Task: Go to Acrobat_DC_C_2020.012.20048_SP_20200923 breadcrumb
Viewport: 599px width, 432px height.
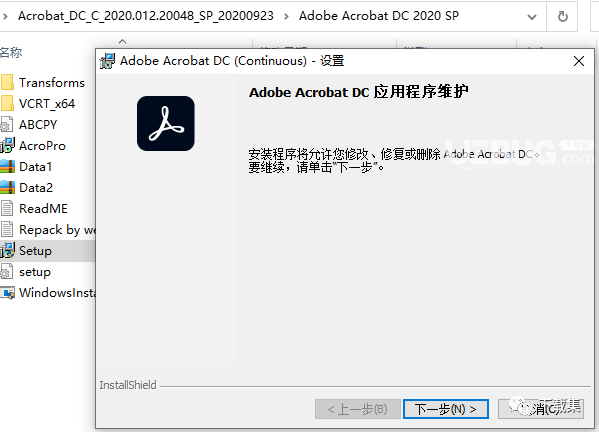Action: tap(146, 16)
